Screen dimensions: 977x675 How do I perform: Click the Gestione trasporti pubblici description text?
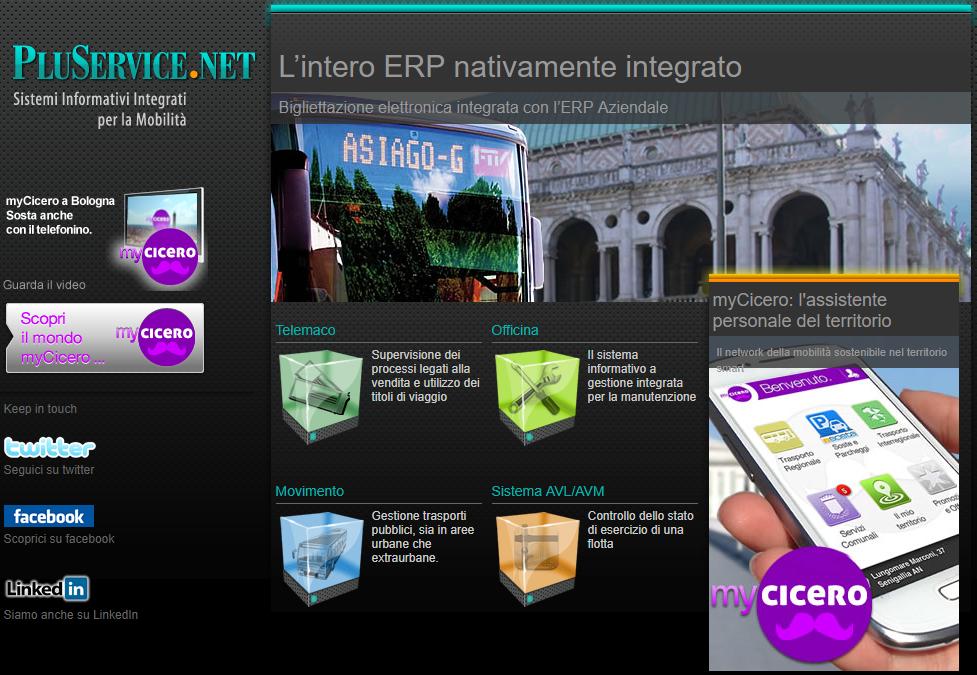pos(423,537)
